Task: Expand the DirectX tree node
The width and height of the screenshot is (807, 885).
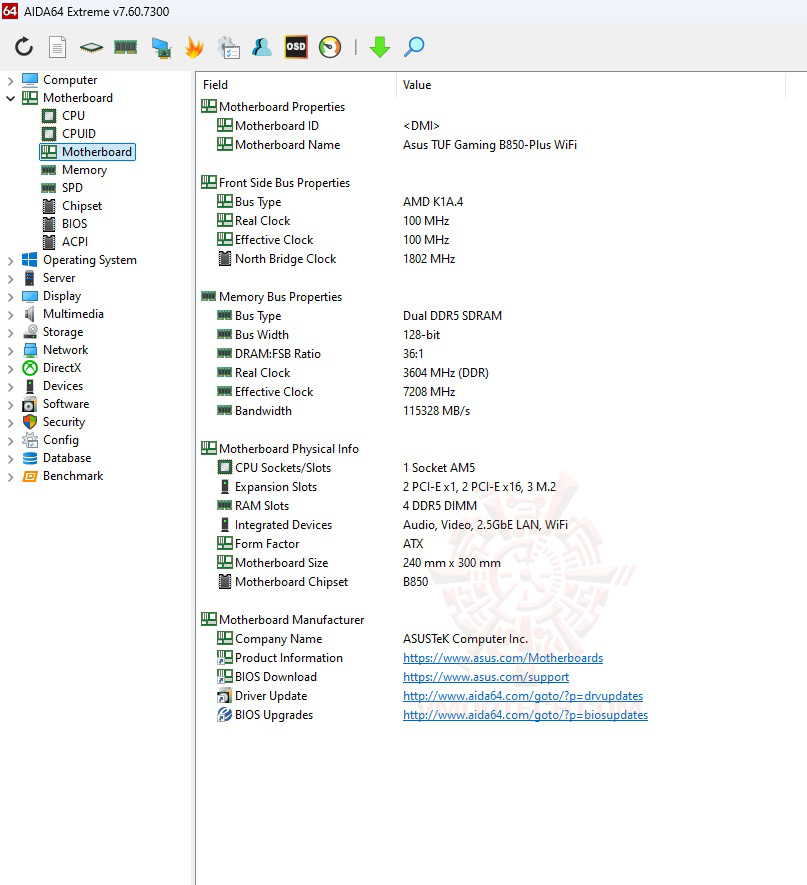Action: click(x=10, y=369)
